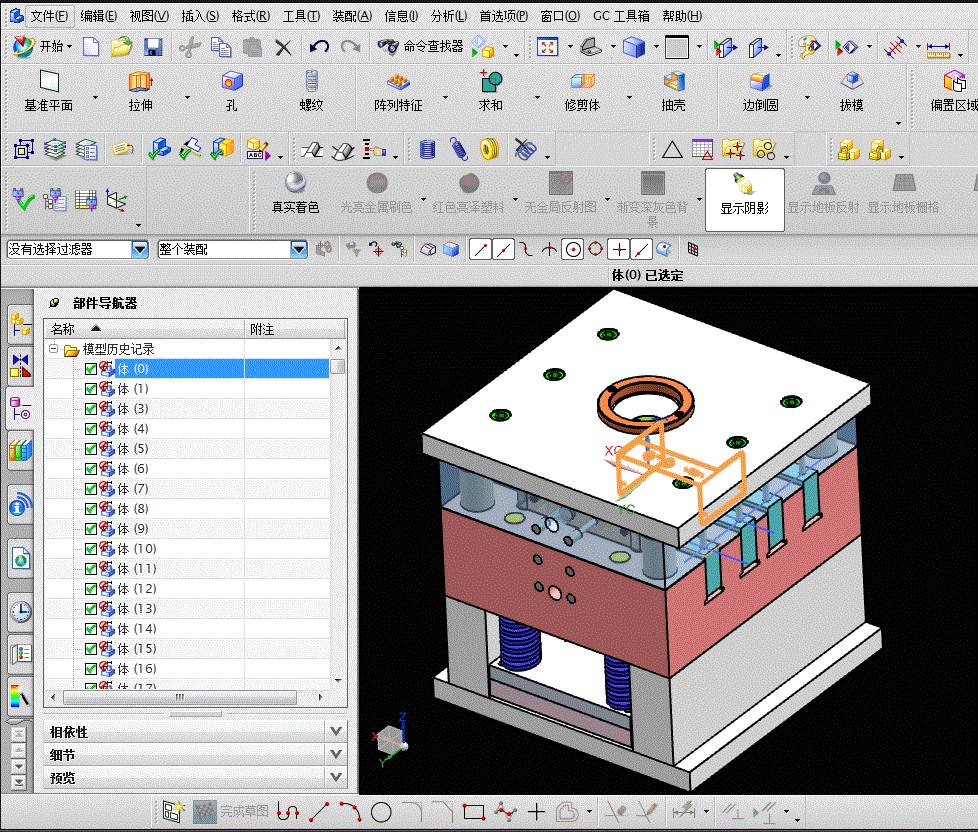Click the 真实着色 rendering icon
Image resolution: width=978 pixels, height=832 pixels.
click(x=295, y=183)
